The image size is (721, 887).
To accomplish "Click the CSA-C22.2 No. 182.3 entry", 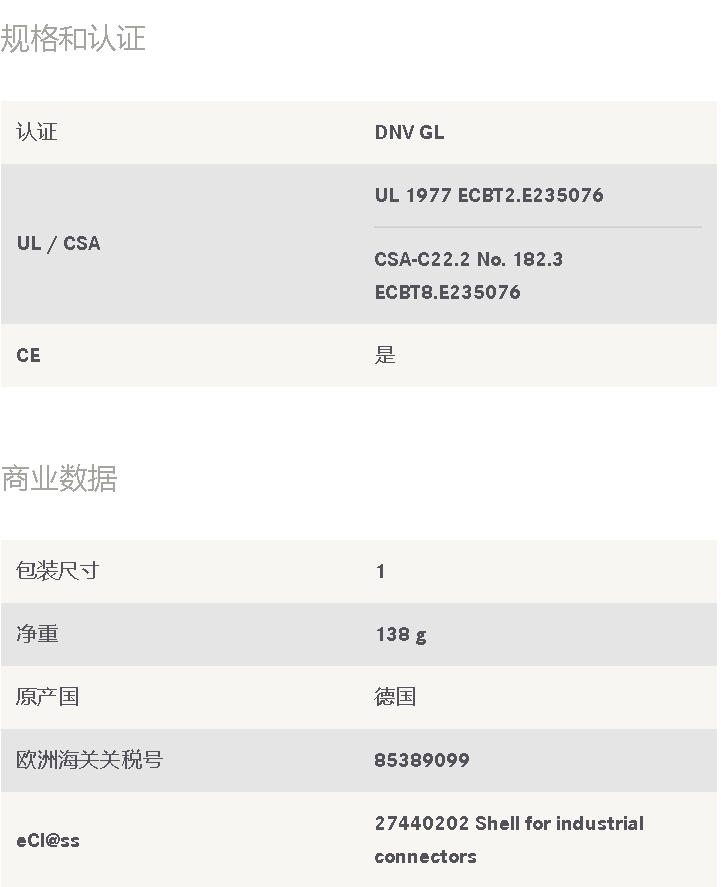I will (468, 259).
